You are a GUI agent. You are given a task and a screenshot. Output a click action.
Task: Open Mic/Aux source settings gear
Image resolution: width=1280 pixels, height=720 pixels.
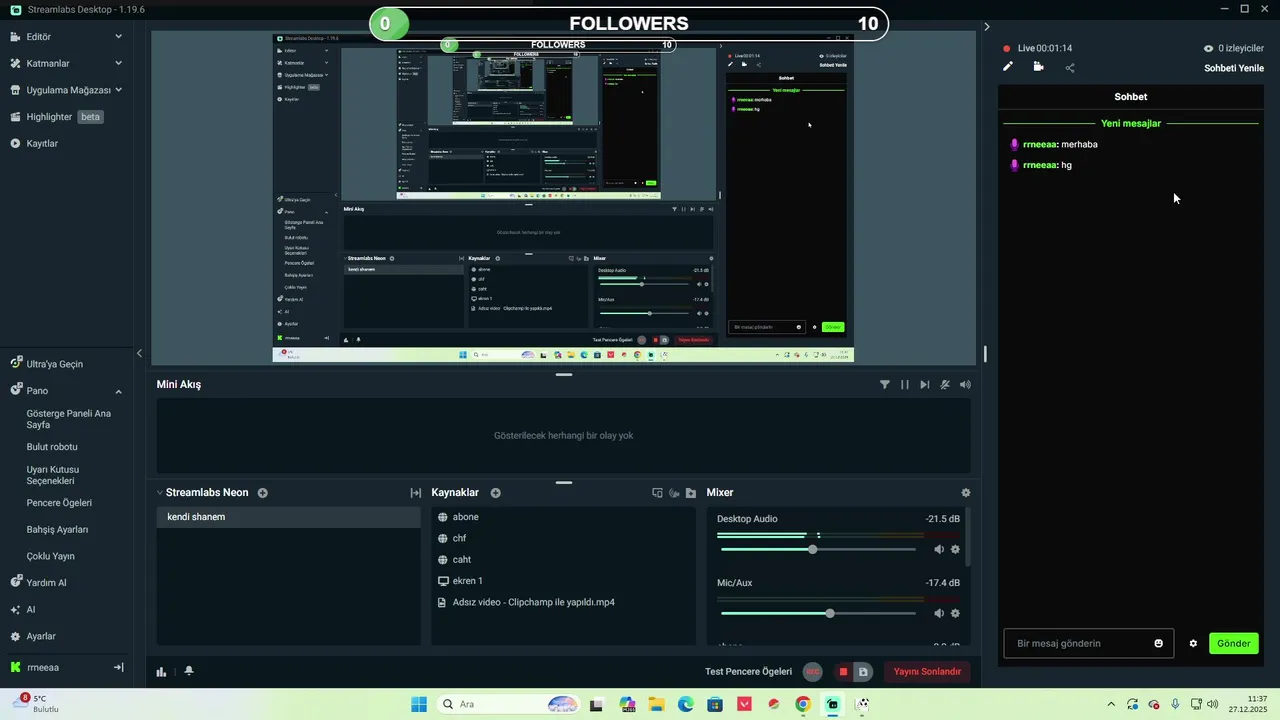click(955, 613)
